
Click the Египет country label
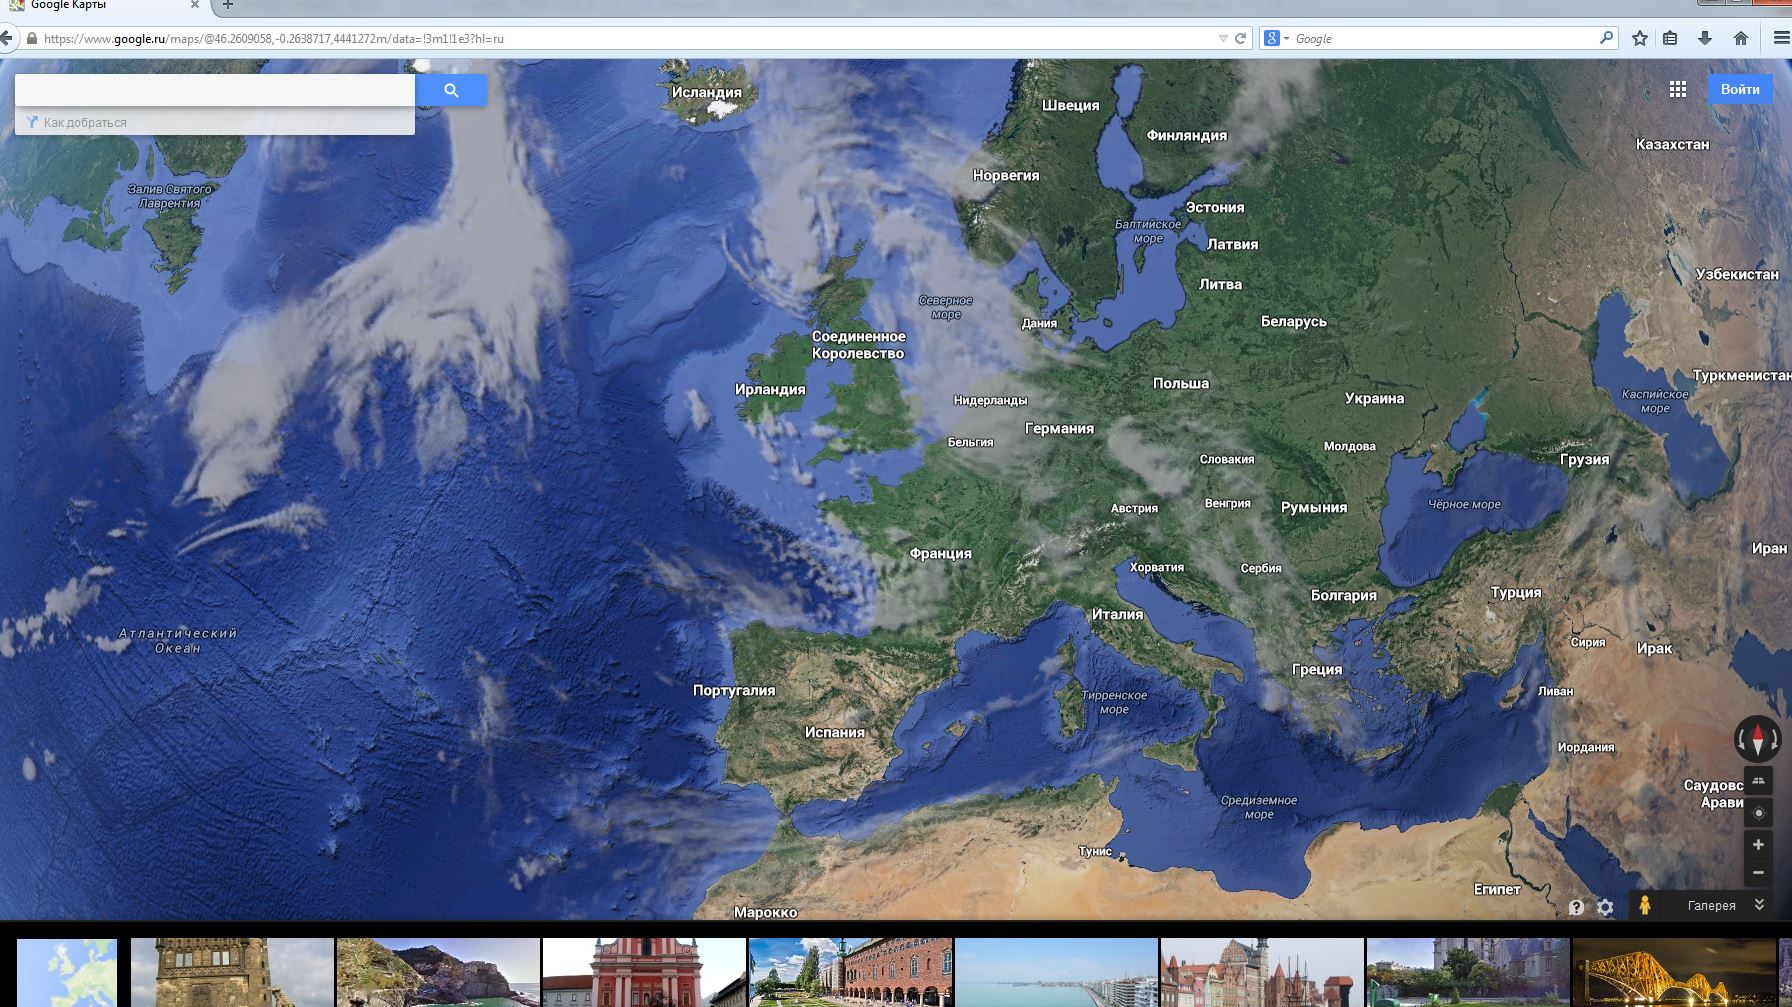point(1497,889)
